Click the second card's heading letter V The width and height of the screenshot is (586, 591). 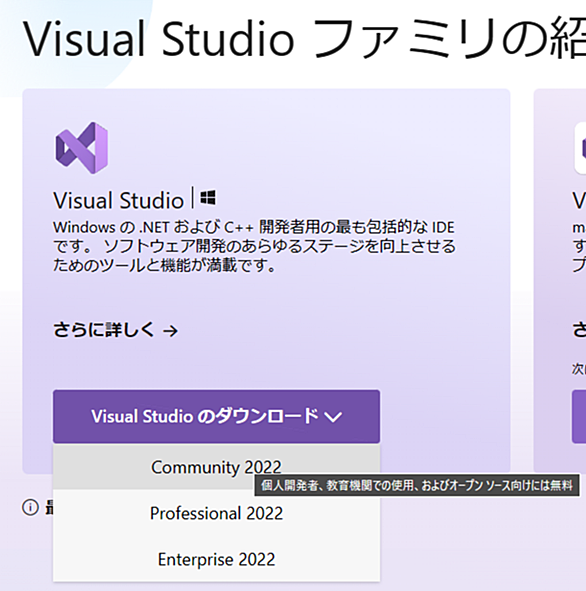point(579,200)
